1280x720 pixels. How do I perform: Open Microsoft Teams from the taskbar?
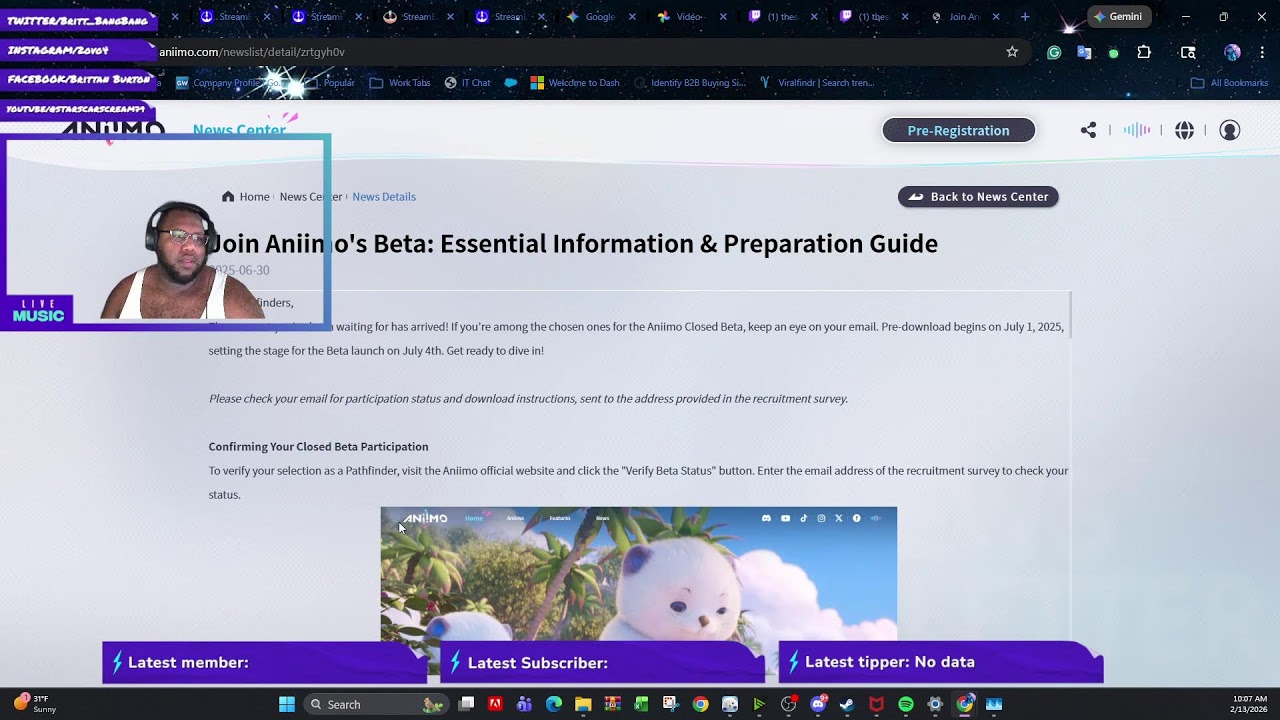[x=524, y=704]
